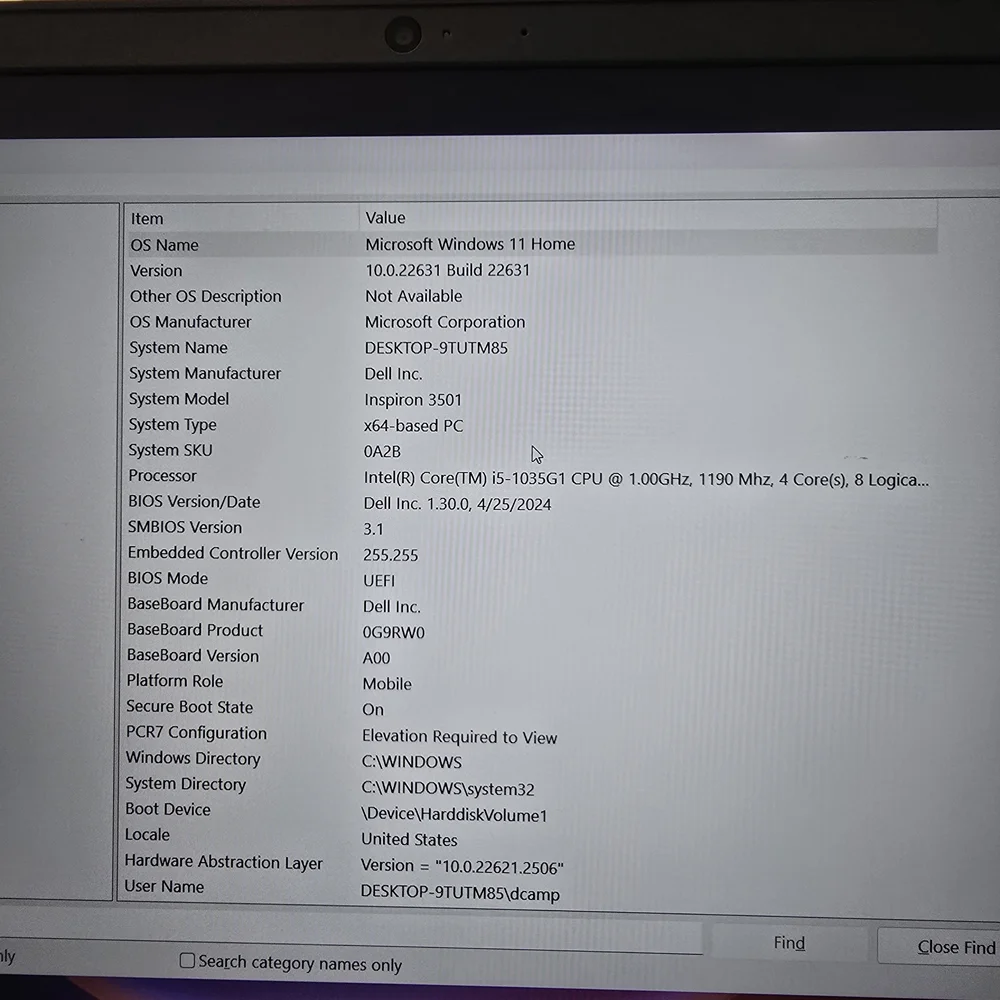The height and width of the screenshot is (1000, 1000).
Task: Click the UEFI value
Action: click(x=379, y=580)
